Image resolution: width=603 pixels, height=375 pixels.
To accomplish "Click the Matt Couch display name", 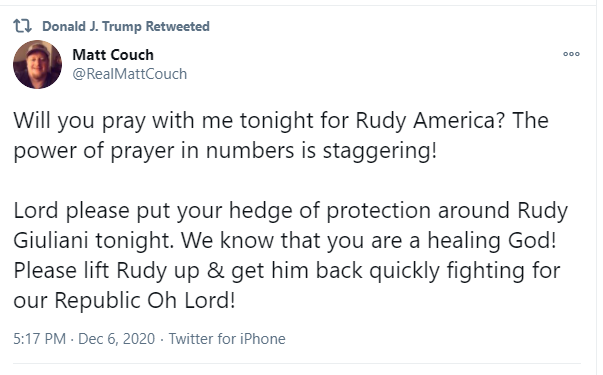I will pyautogui.click(x=113, y=55).
